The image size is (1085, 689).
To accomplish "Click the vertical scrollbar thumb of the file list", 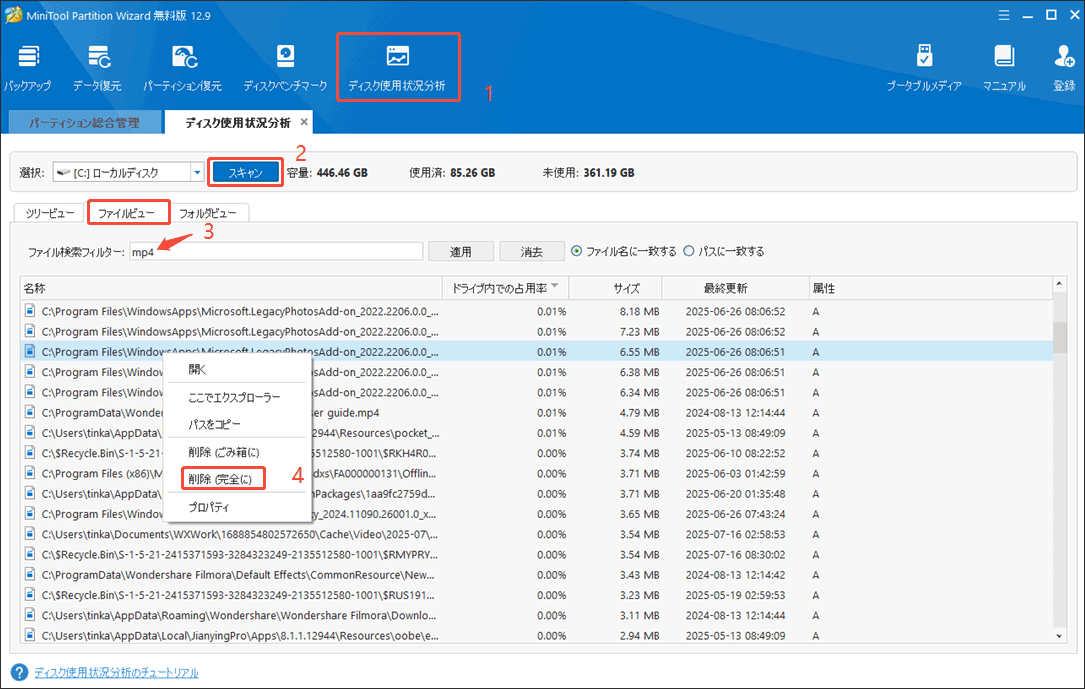I will click(1059, 338).
